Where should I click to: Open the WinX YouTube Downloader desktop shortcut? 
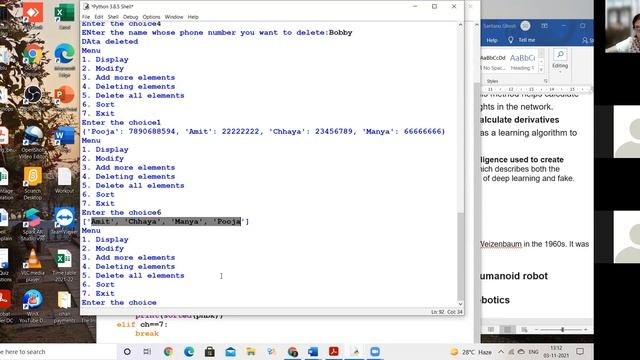pyautogui.click(x=33, y=306)
